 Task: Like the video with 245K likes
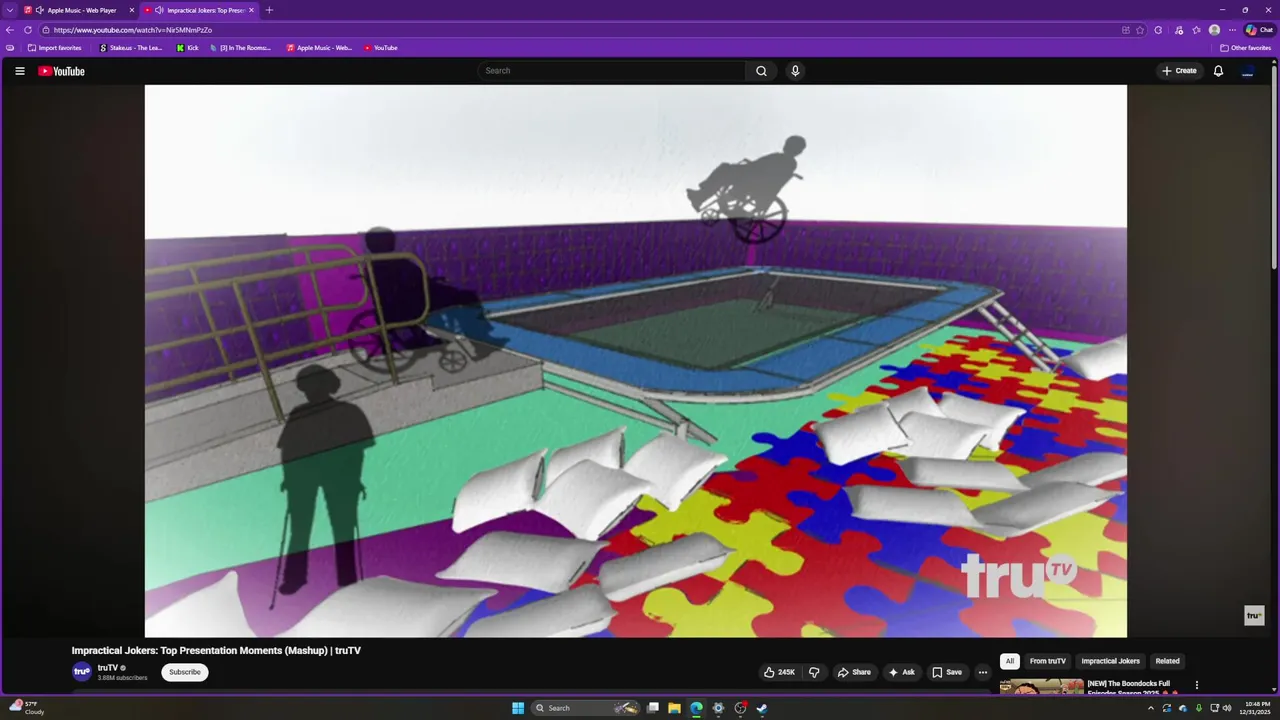[779, 672]
